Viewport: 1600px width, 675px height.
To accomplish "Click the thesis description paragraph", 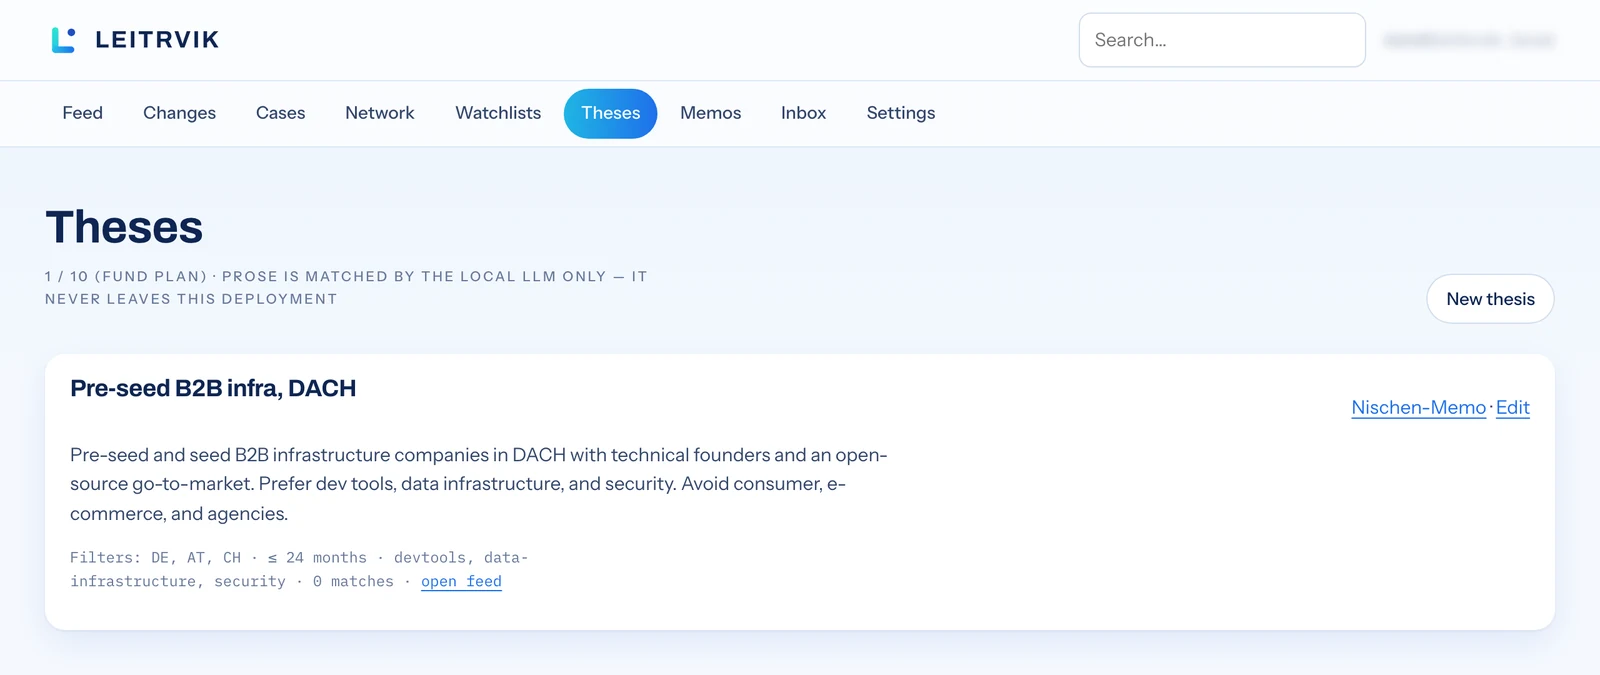I will click(479, 484).
